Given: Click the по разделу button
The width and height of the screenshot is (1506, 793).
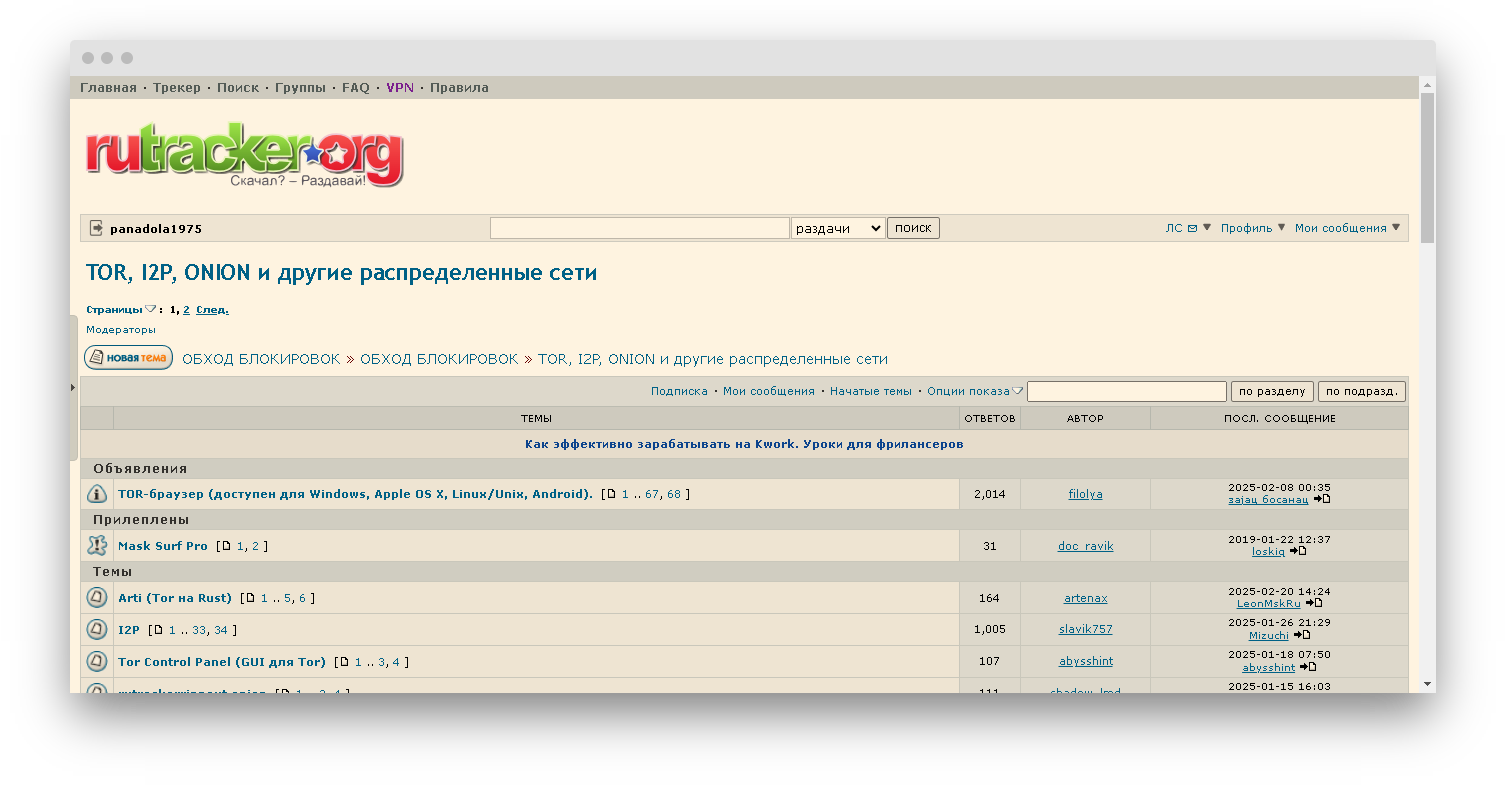Looking at the screenshot, I should click(x=1273, y=391).
